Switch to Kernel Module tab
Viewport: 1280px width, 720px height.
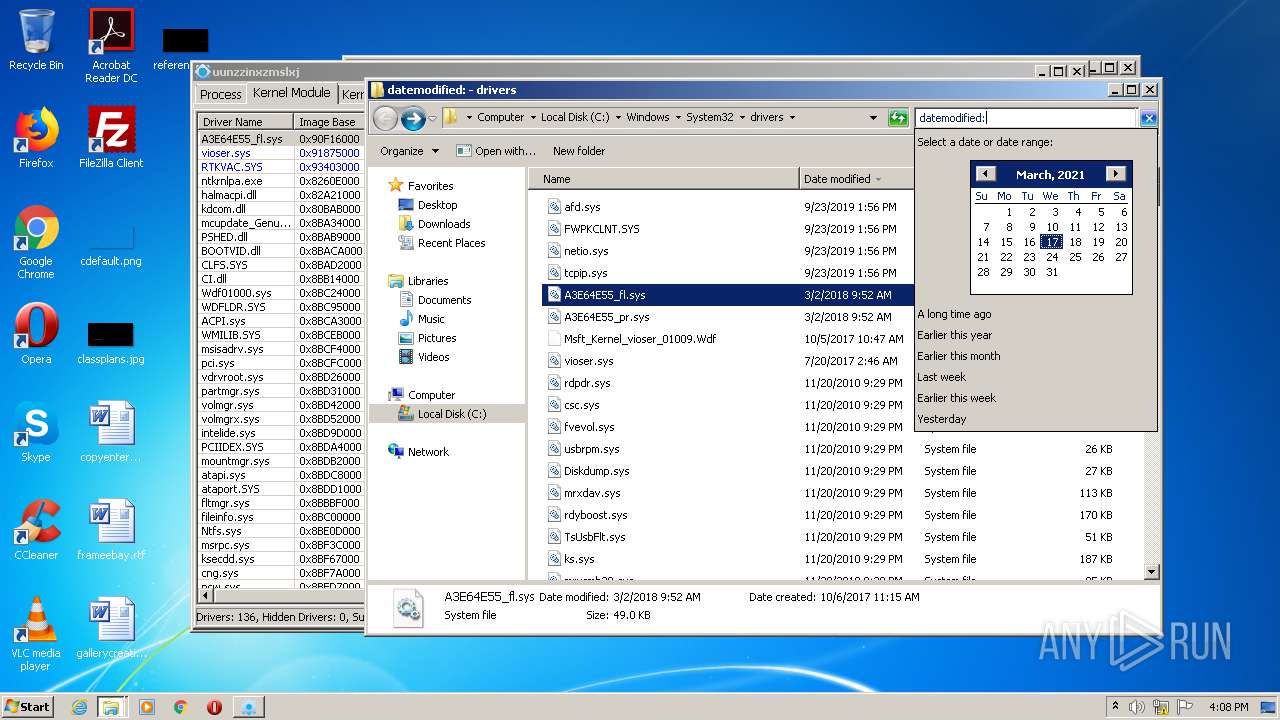(x=291, y=92)
